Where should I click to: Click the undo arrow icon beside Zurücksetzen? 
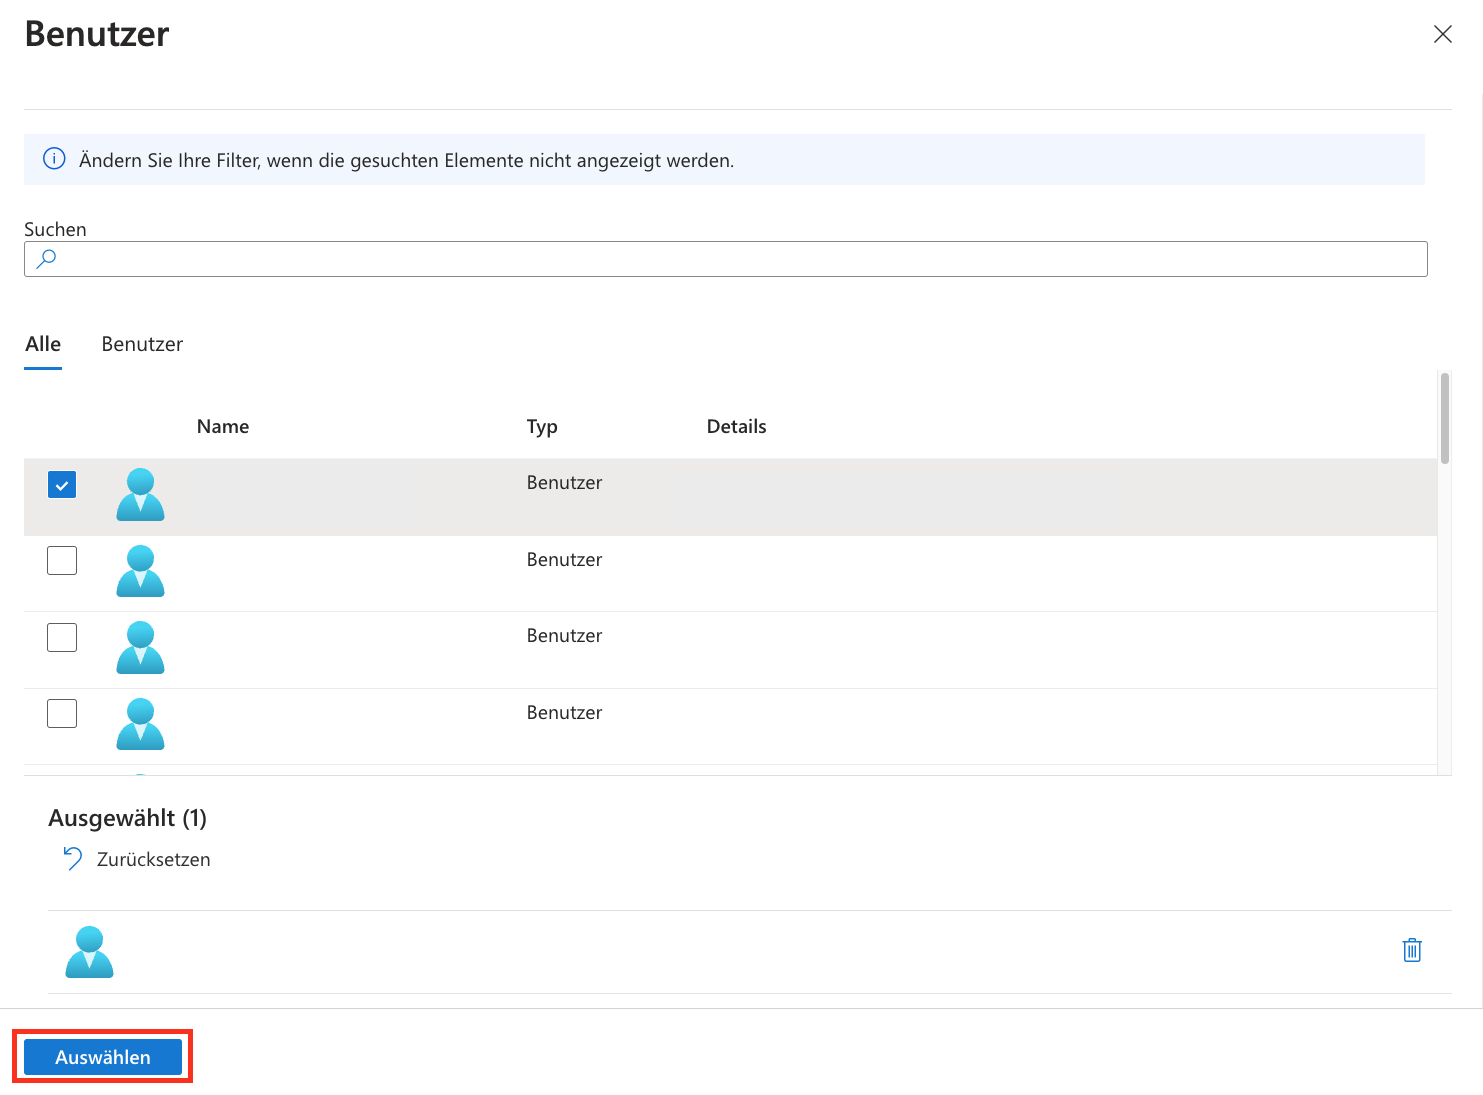(72, 859)
